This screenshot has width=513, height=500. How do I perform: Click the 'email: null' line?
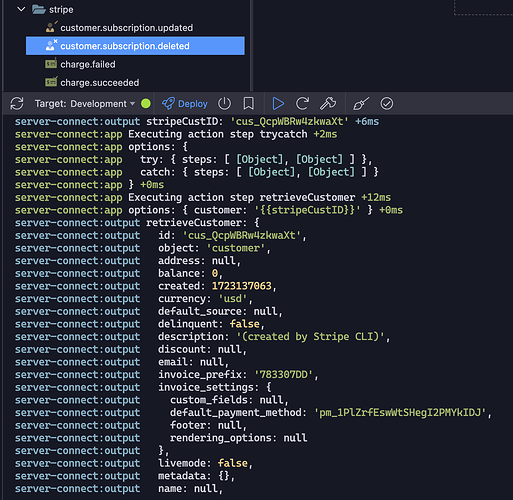(122, 362)
